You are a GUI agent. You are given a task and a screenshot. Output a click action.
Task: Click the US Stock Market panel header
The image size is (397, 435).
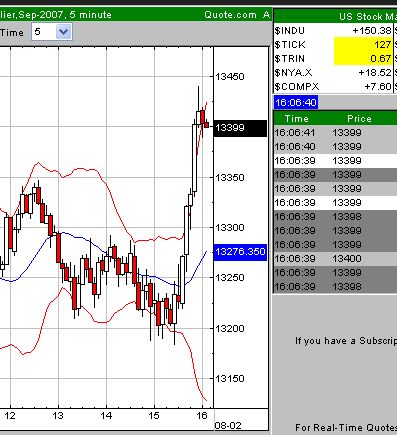click(x=335, y=16)
